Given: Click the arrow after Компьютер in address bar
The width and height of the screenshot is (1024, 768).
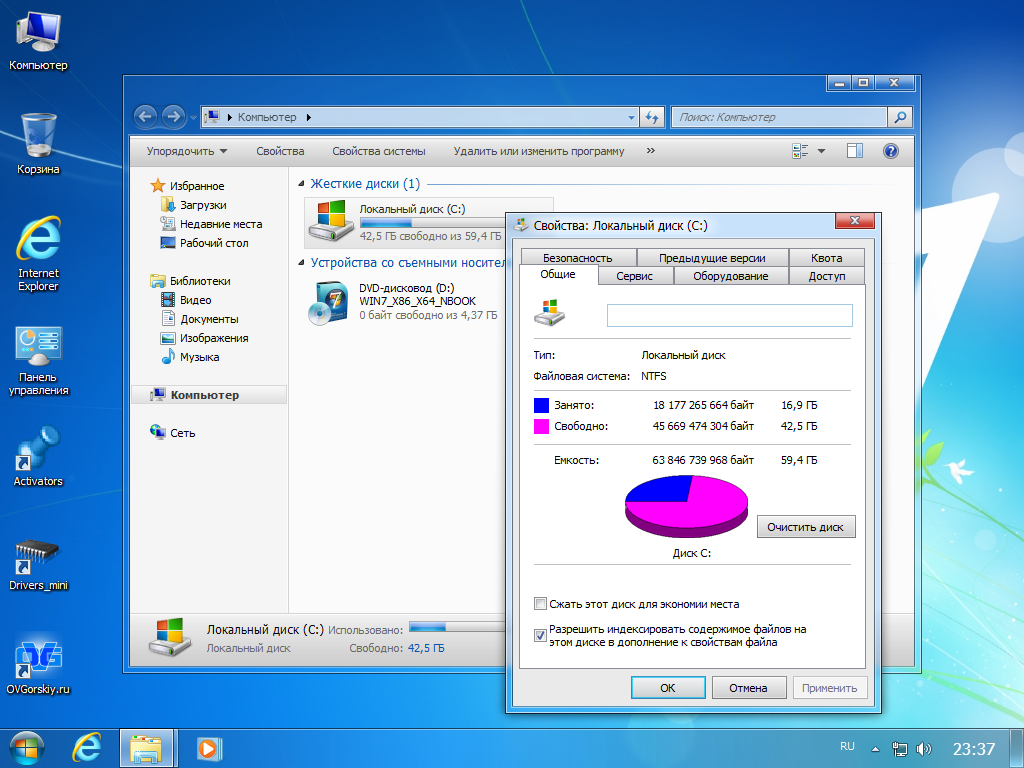Looking at the screenshot, I should pyautogui.click(x=308, y=118).
